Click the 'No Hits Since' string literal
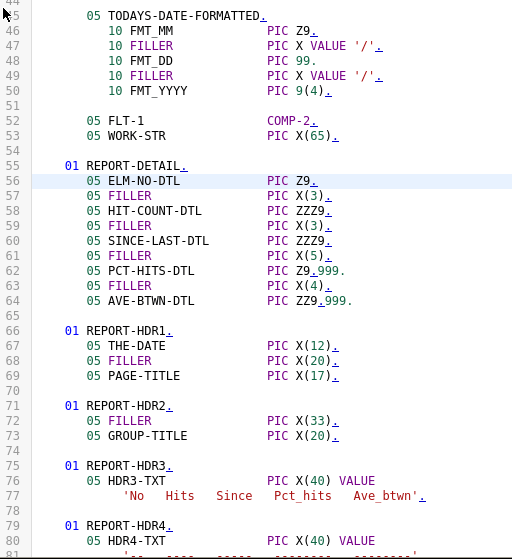512x559 pixels. coord(270,496)
